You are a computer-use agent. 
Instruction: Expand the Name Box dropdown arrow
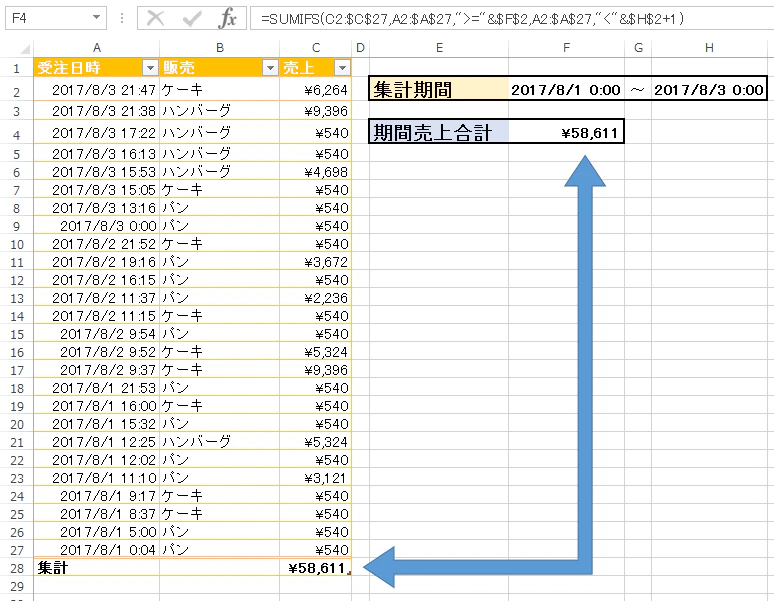pos(97,18)
